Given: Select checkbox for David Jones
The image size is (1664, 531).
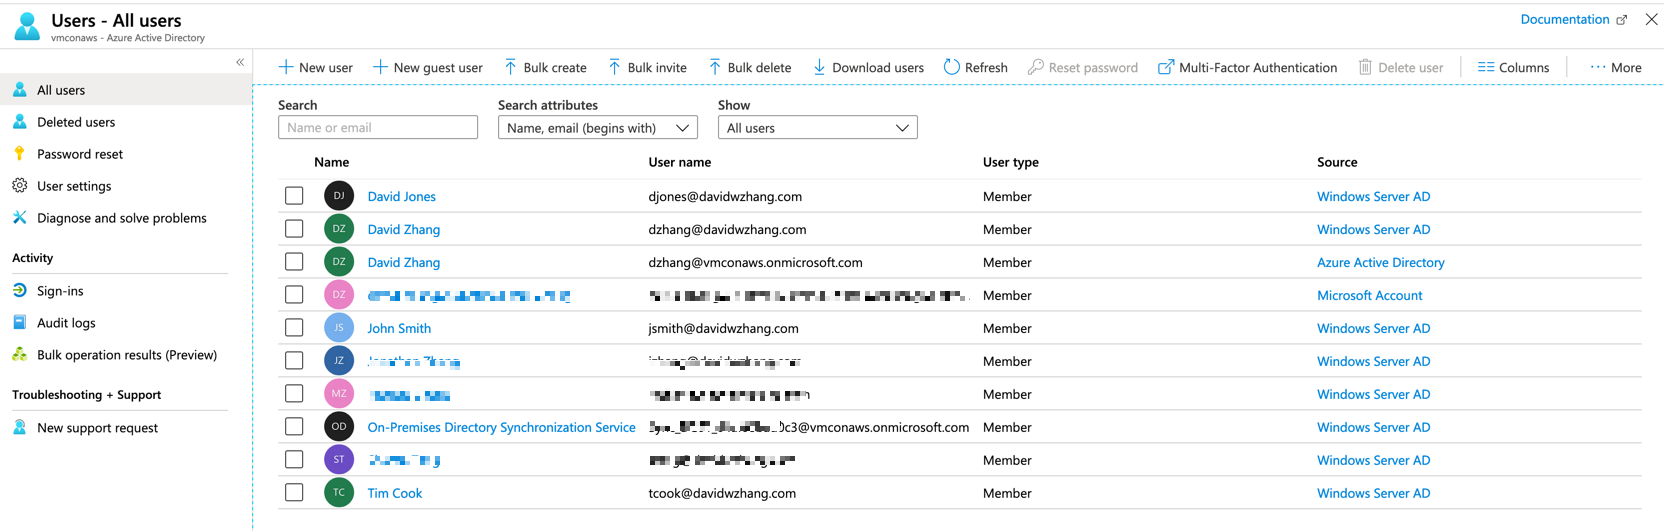Looking at the screenshot, I should pyautogui.click(x=294, y=196).
